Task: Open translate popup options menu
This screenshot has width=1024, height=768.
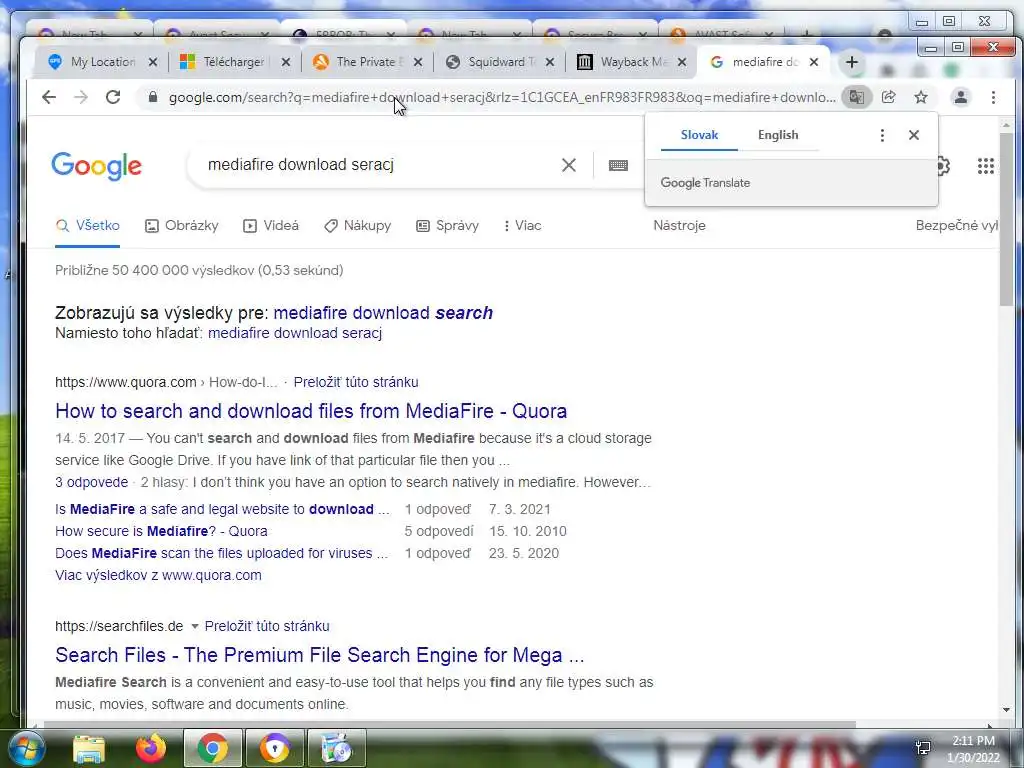Action: [882, 135]
